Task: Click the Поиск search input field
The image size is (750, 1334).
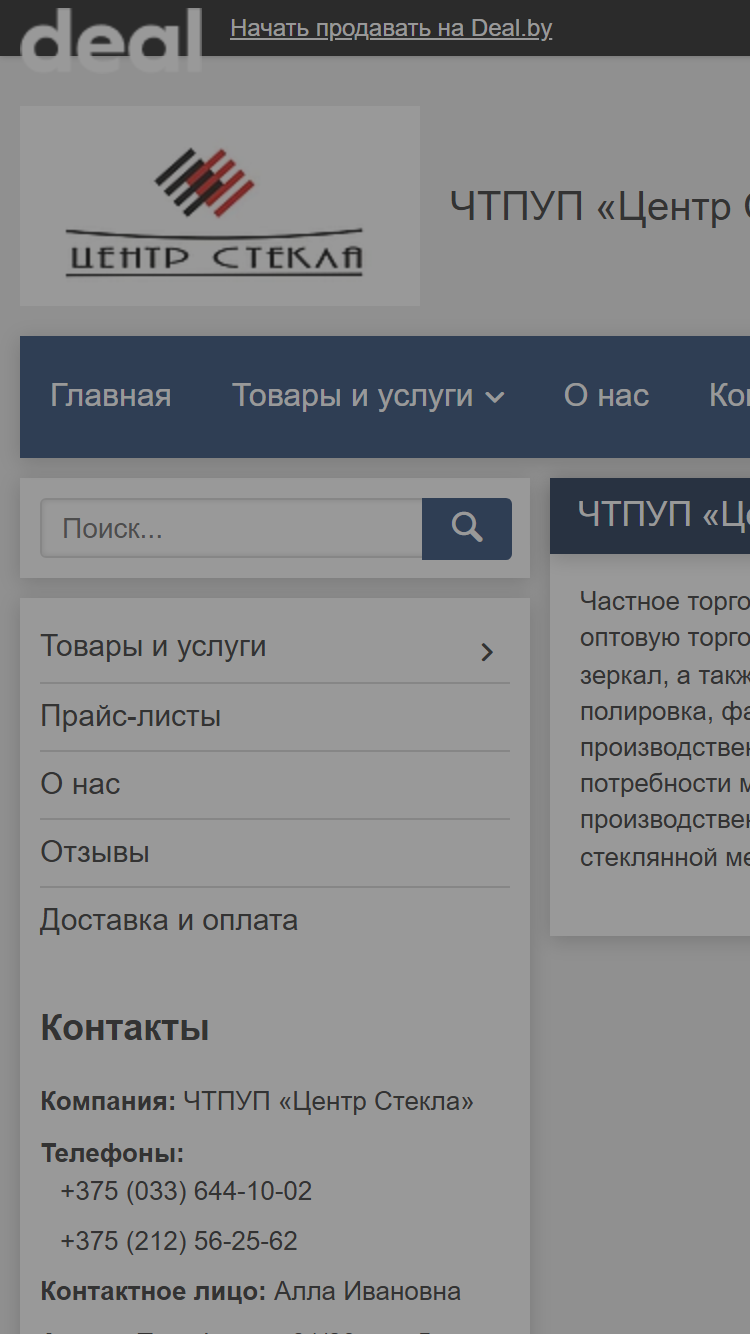Action: 231,528
